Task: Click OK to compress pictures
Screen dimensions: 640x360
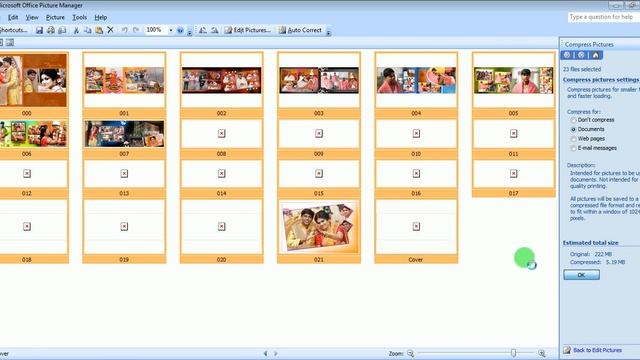Action: (581, 275)
